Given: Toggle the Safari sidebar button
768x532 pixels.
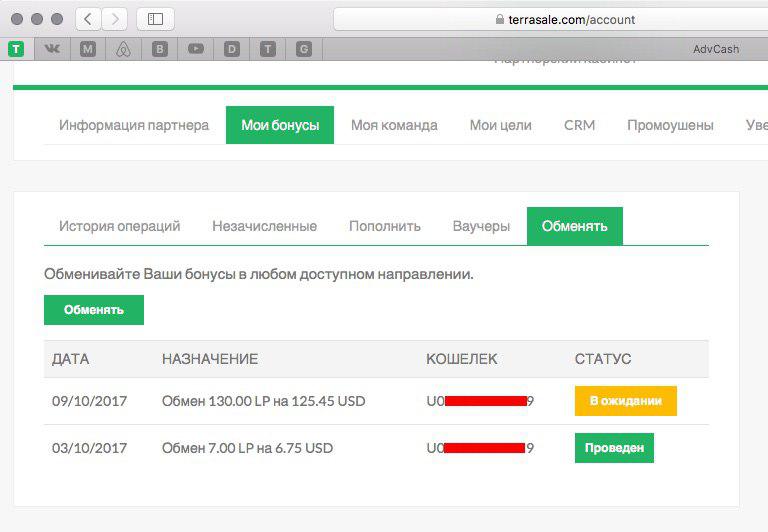Looking at the screenshot, I should click(155, 19).
